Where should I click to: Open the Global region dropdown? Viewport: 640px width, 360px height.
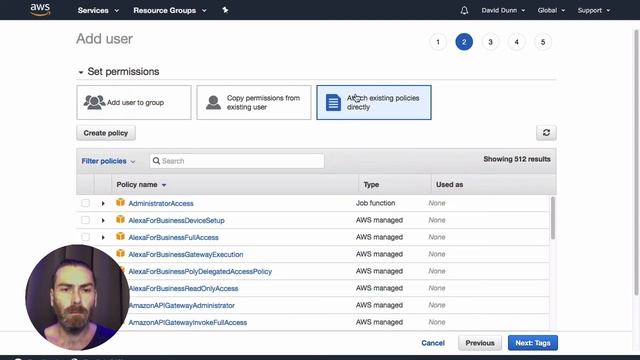click(x=551, y=10)
